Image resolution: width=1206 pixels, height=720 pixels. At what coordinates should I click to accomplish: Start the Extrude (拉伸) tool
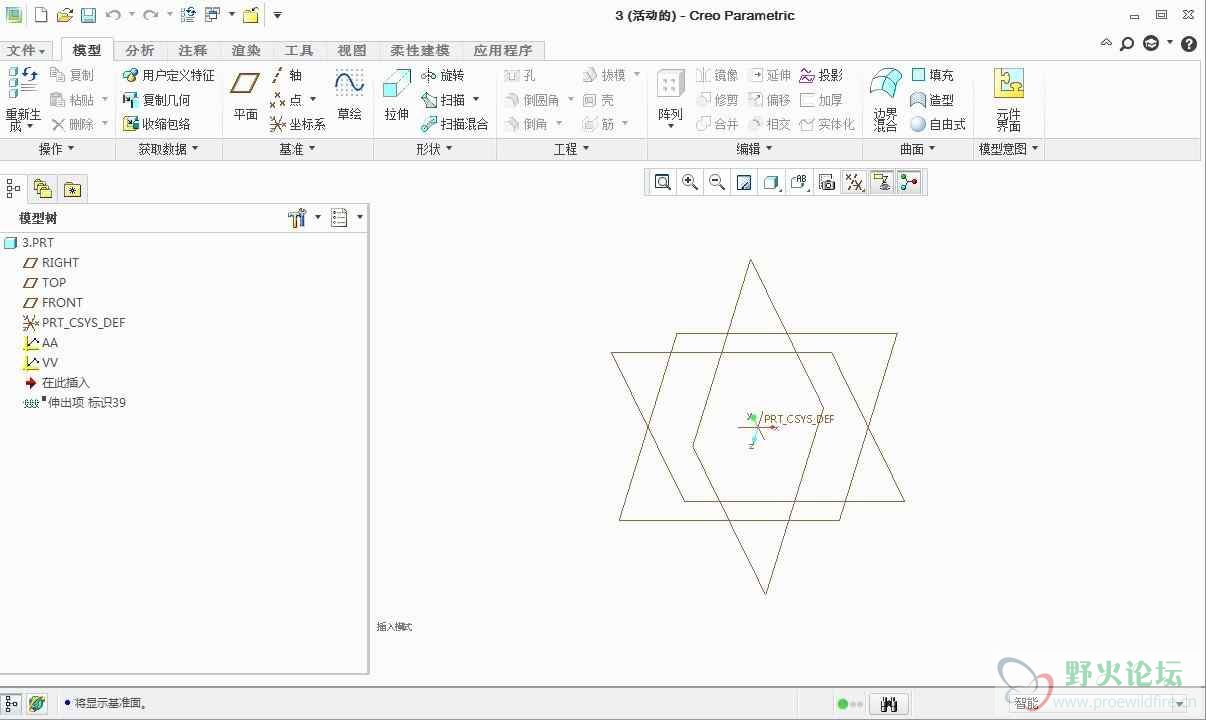pyautogui.click(x=397, y=97)
